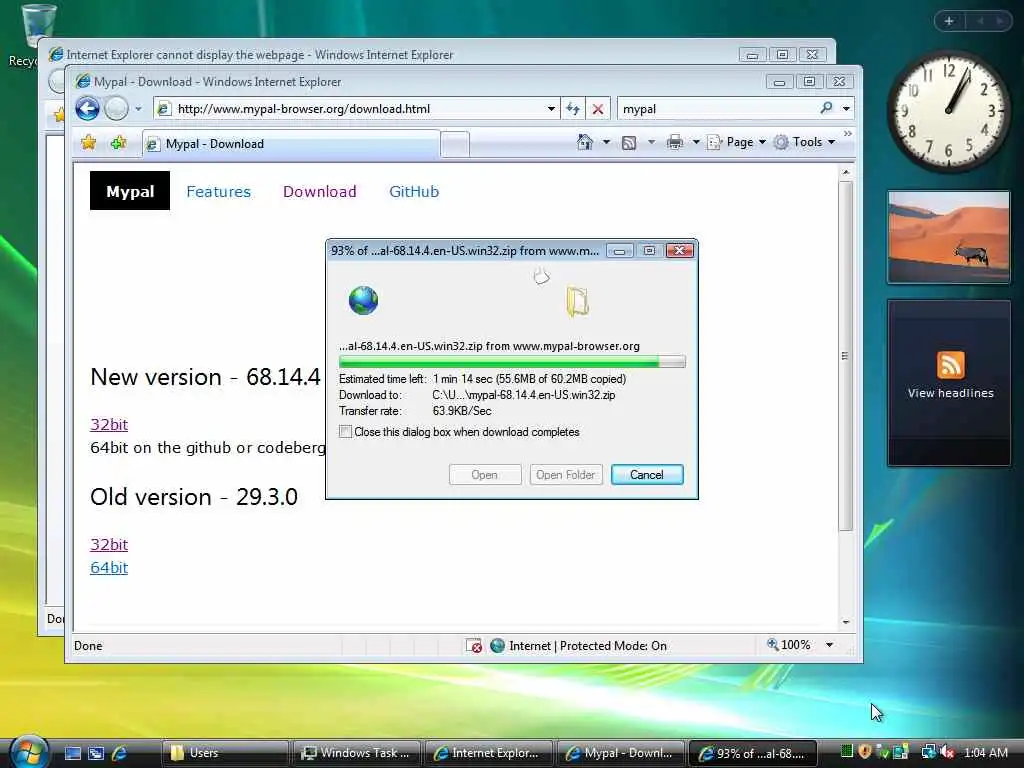1024x768 pixels.
Task: Go back with the IE Back arrow
Action: (87, 108)
